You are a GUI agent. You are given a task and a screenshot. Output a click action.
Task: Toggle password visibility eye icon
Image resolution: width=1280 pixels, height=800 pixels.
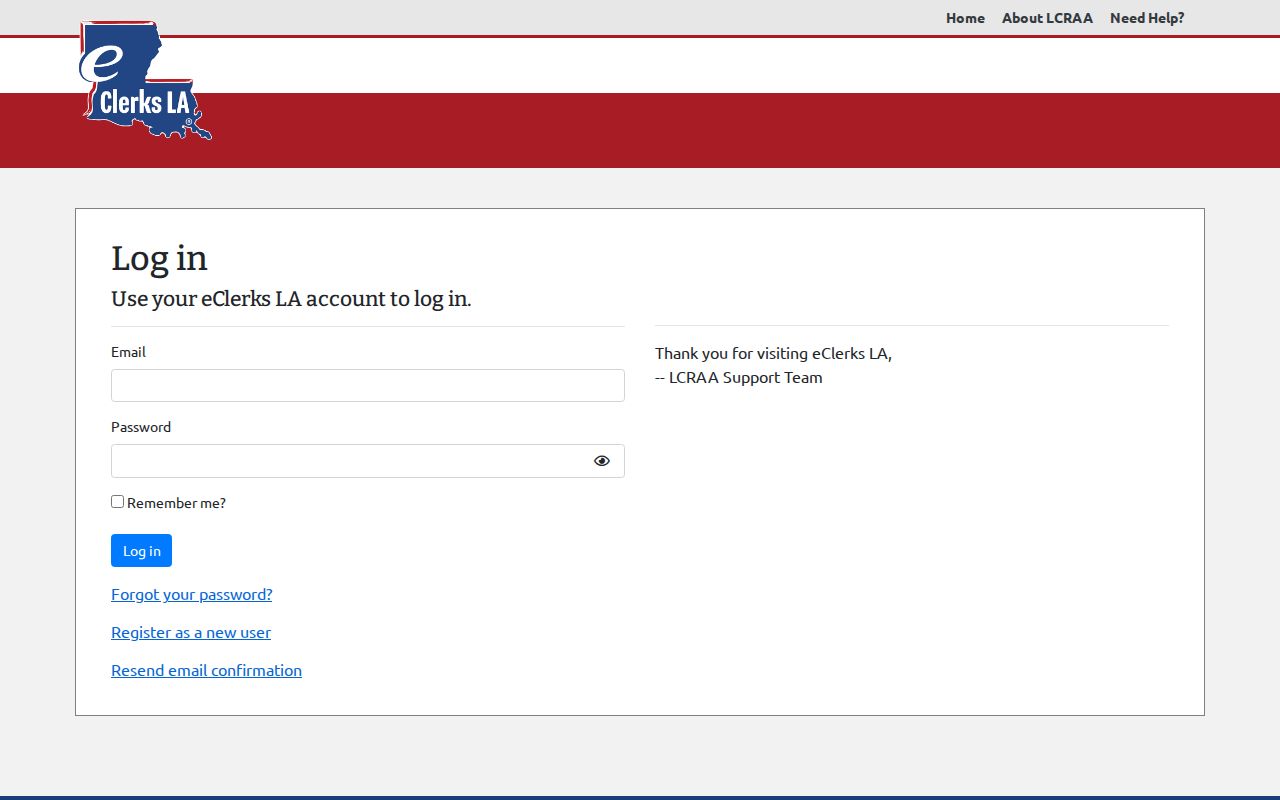[x=602, y=461]
